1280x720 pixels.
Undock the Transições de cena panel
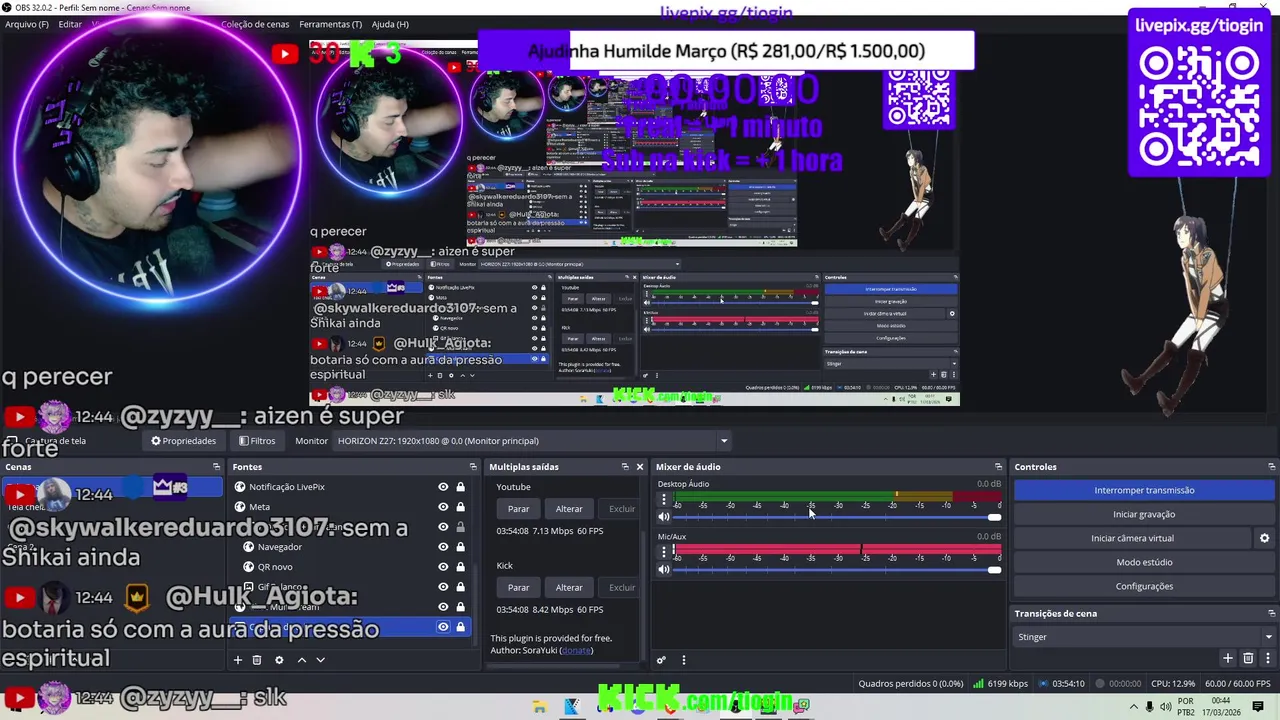1271,614
